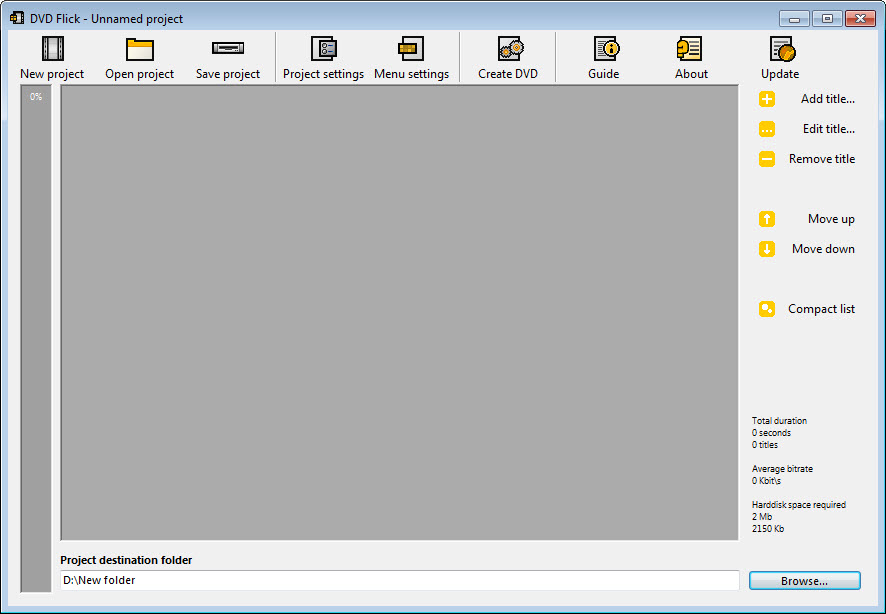
Task: Click the "Harddisk space required" text
Action: click(798, 505)
